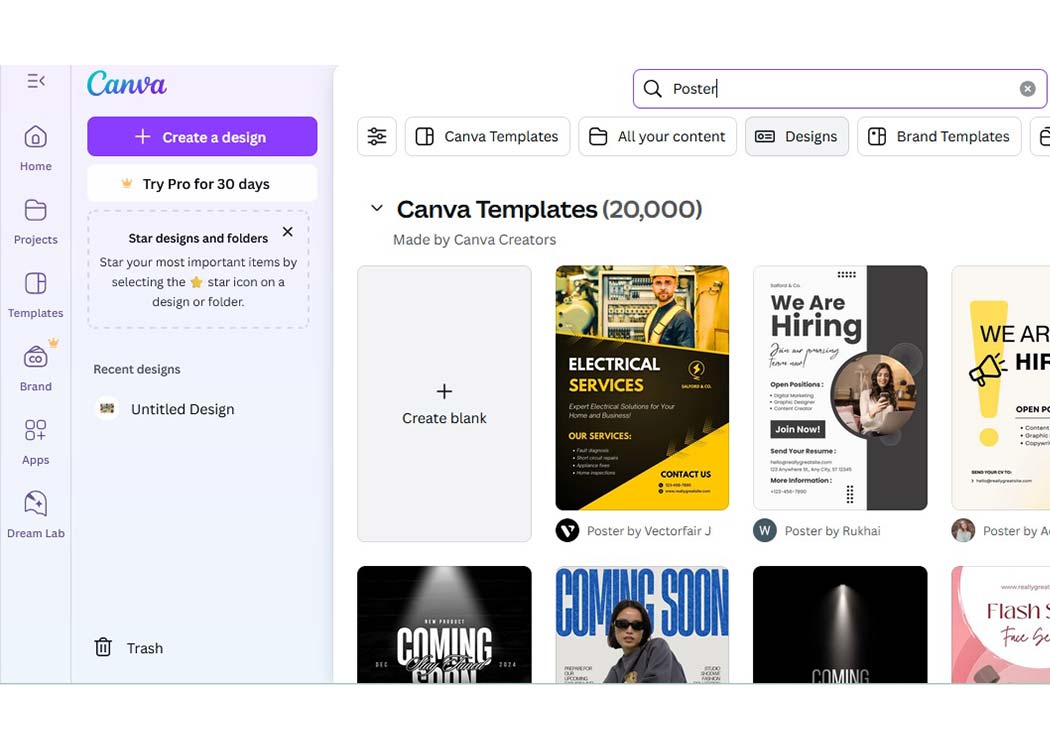
Task: Toggle the Designs filter chip
Action: pyautogui.click(x=796, y=137)
